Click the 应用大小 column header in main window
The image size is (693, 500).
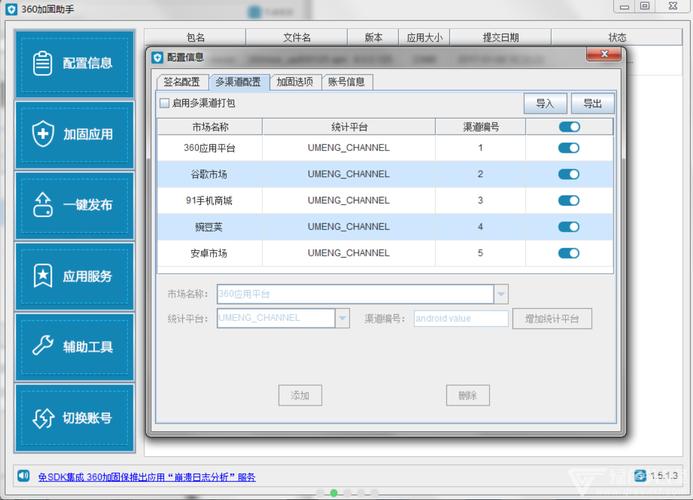(424, 38)
